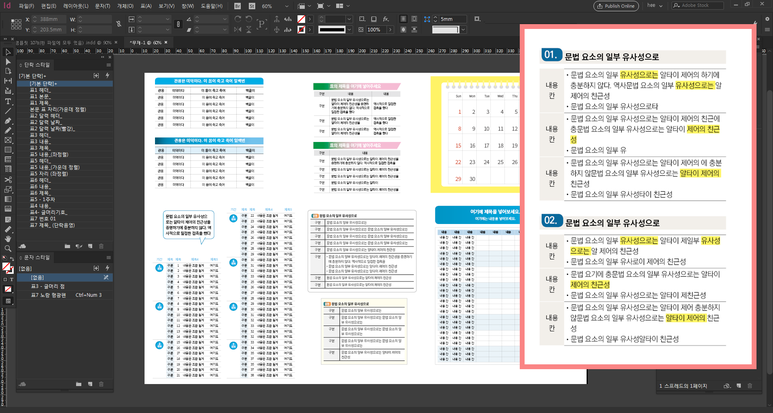Expand the opacity 100% slider arrow
This screenshot has width=773, height=413.
tap(390, 30)
